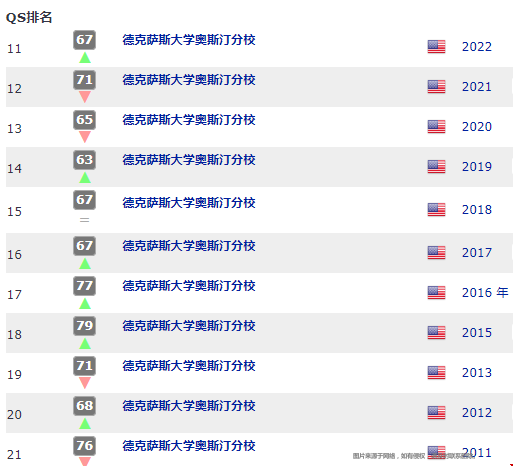Open 德克萨斯大学奥斯汀分校 link in 2016 row

pyautogui.click(x=189, y=286)
